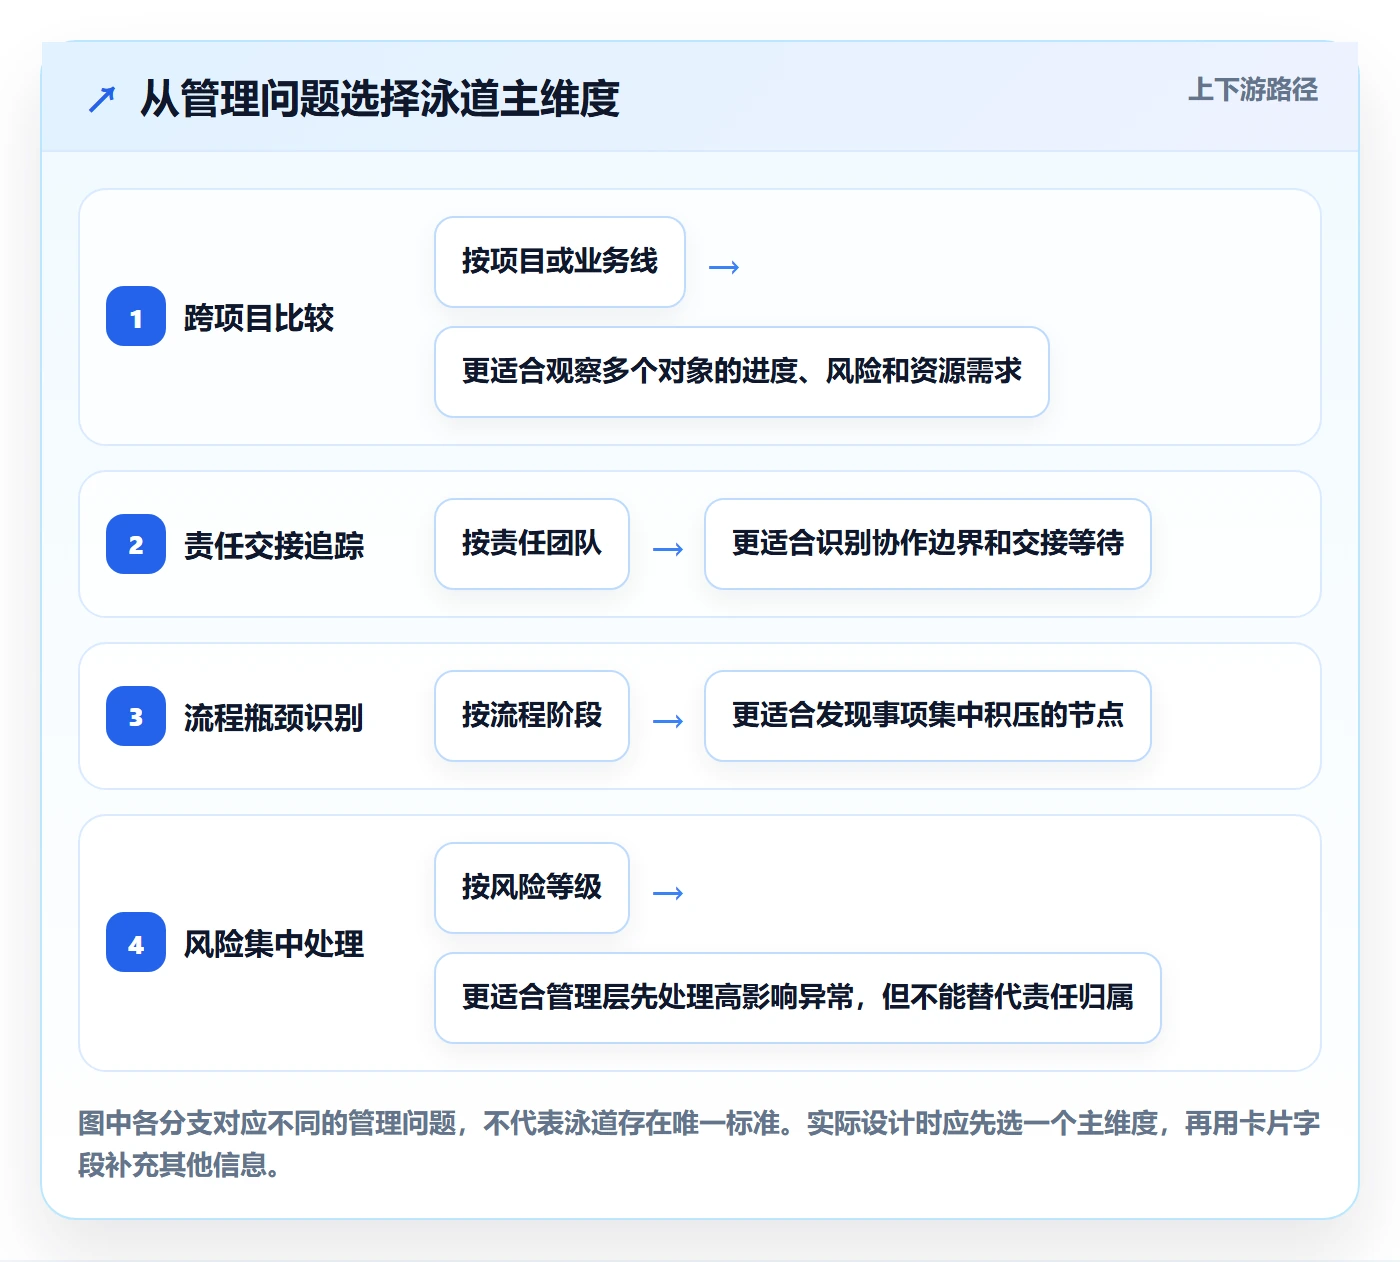The height and width of the screenshot is (1262, 1400).
Task: Click the 按项目或业务线 box
Action: point(560,262)
